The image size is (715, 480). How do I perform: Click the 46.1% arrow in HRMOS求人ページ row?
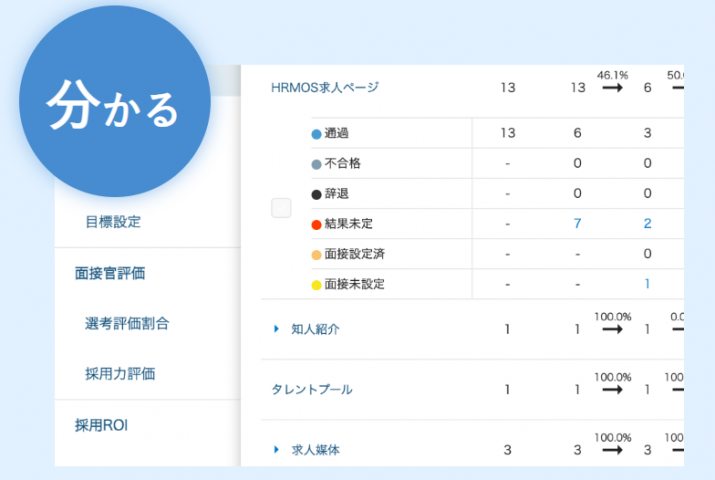[612, 88]
